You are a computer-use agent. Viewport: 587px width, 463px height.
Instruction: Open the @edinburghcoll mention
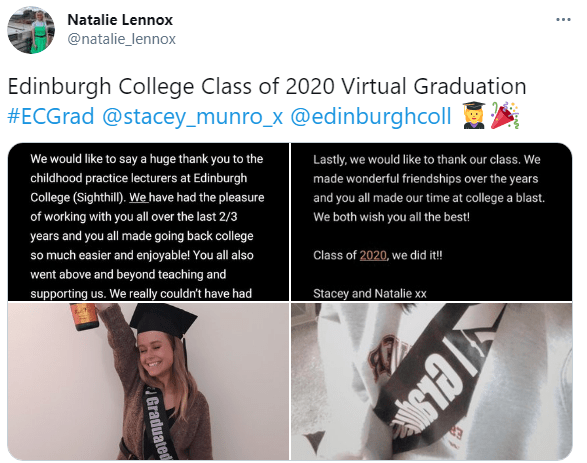pyautogui.click(x=371, y=116)
